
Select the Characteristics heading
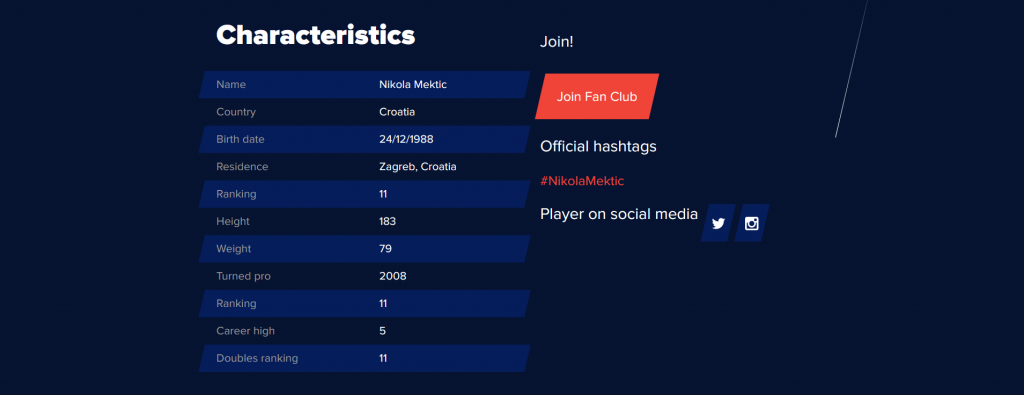click(315, 35)
